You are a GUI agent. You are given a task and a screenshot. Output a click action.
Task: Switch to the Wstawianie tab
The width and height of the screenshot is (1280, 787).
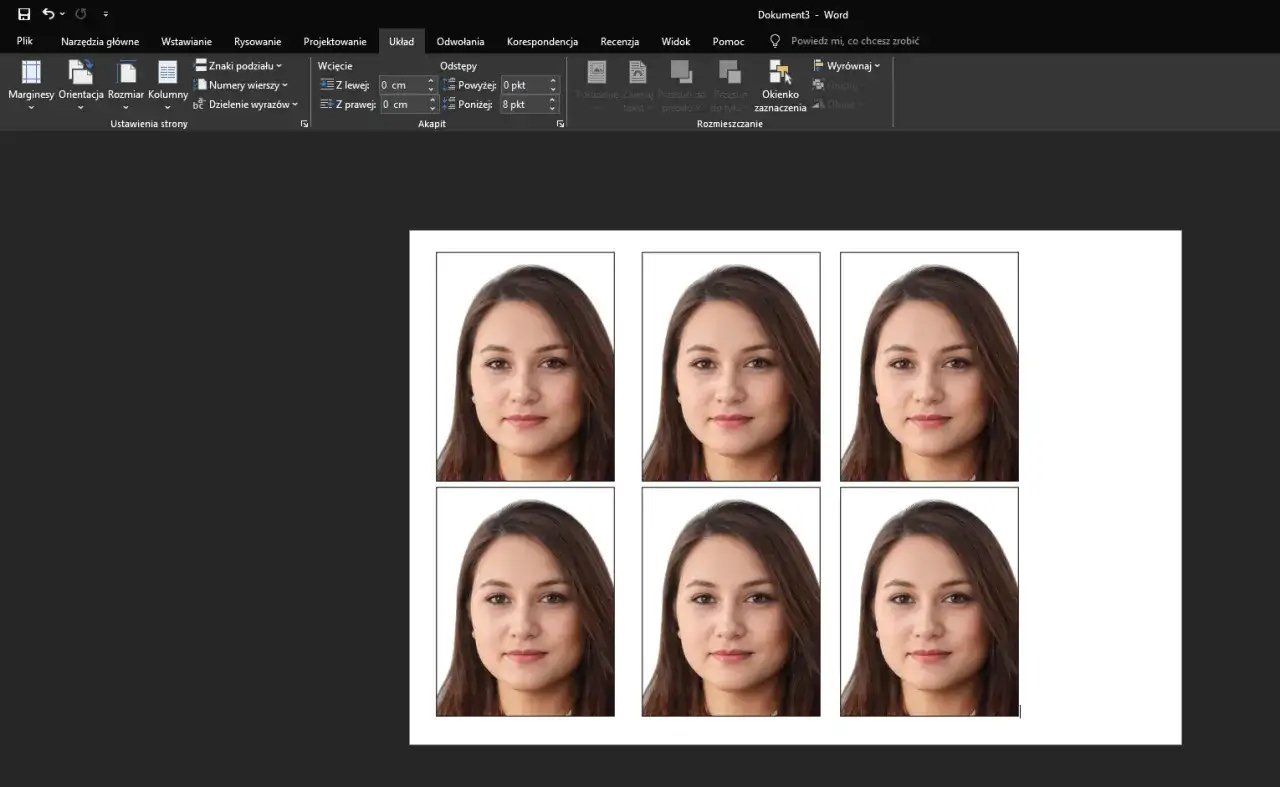[x=186, y=41]
